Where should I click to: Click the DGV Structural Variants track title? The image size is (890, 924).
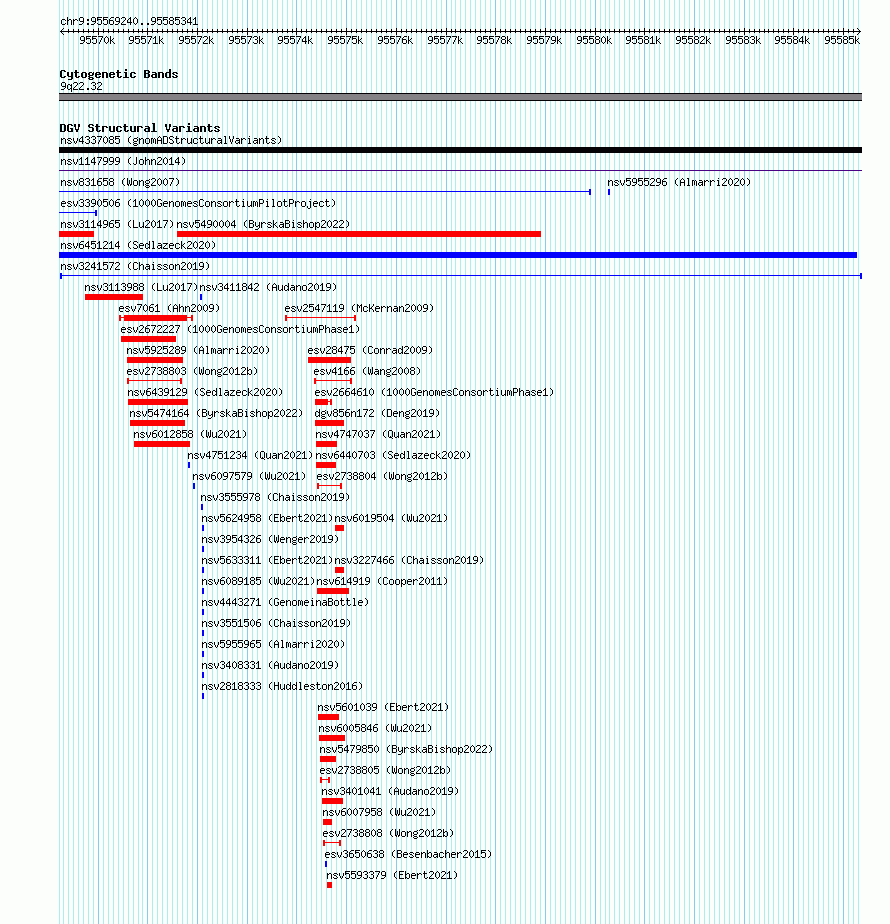[x=140, y=128]
